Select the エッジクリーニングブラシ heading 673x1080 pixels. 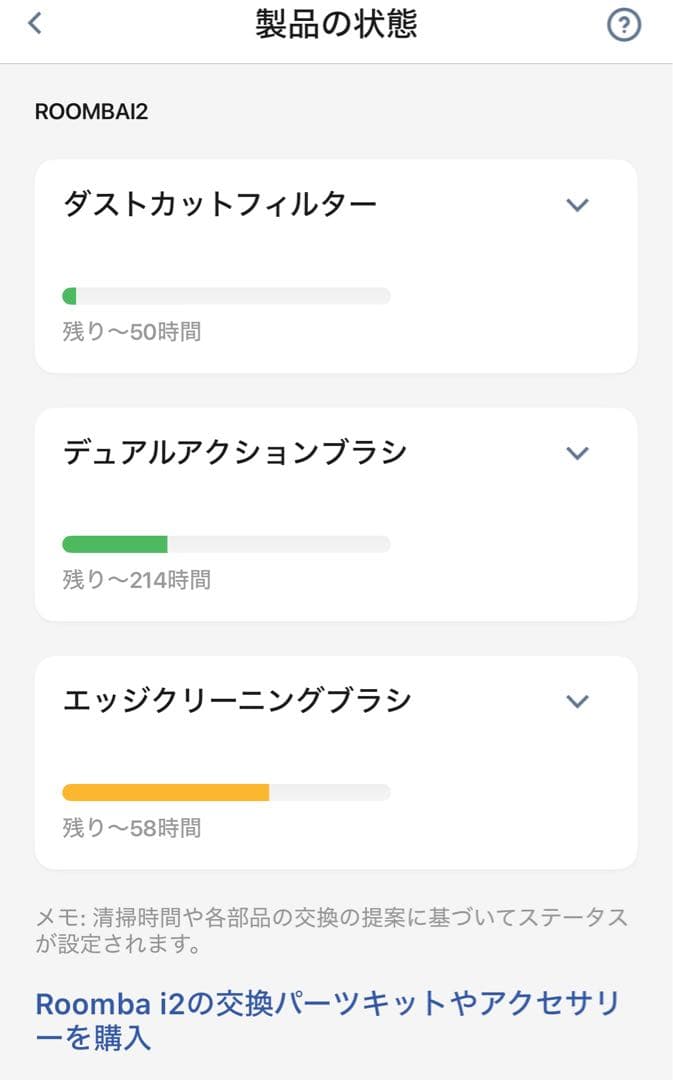click(x=237, y=701)
